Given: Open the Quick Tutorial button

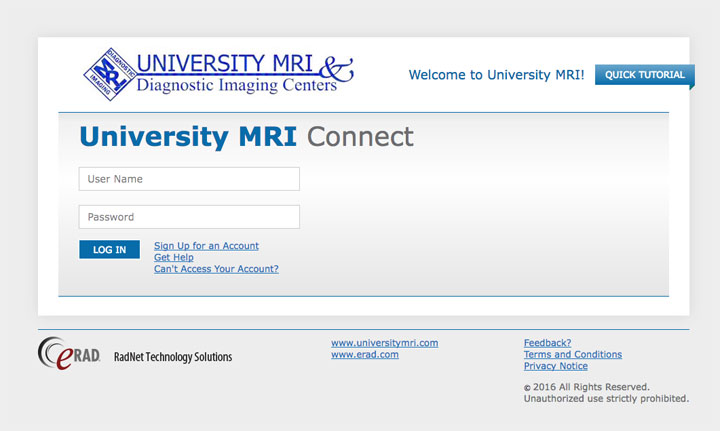Looking at the screenshot, I should pyautogui.click(x=644, y=75).
